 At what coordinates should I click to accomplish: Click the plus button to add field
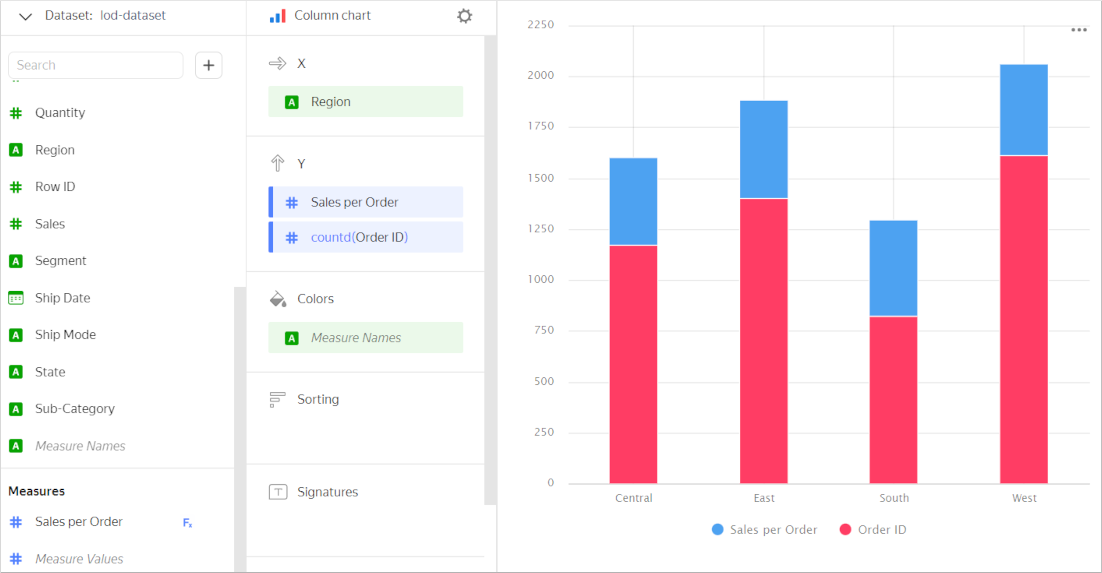click(208, 65)
